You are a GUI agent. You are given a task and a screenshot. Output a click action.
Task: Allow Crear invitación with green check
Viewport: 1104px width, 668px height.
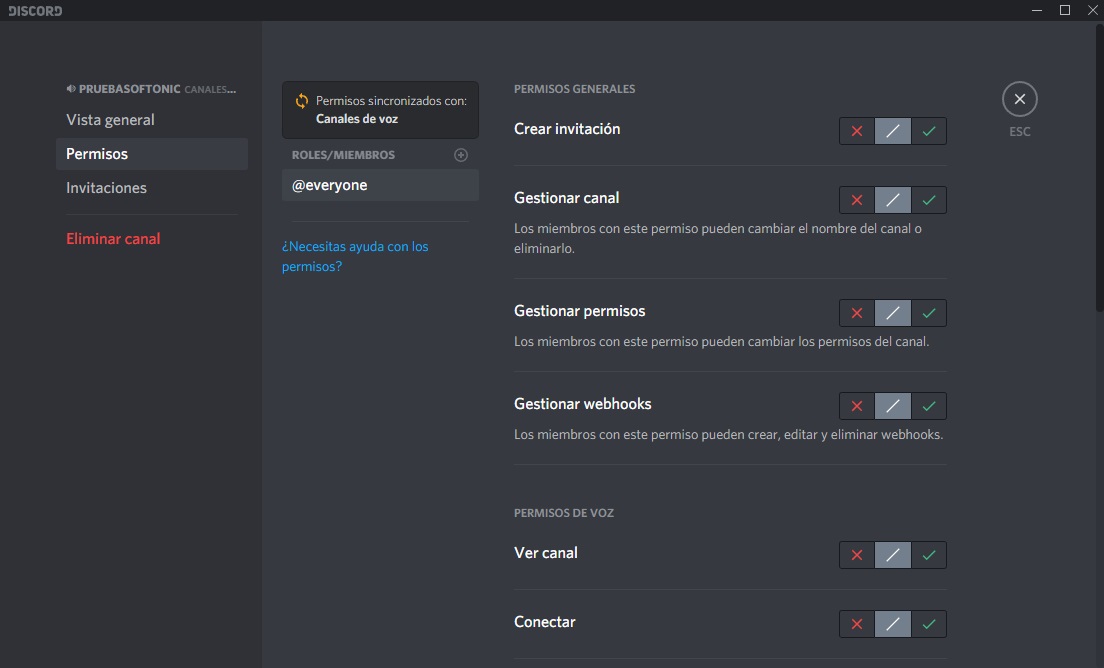tap(929, 131)
